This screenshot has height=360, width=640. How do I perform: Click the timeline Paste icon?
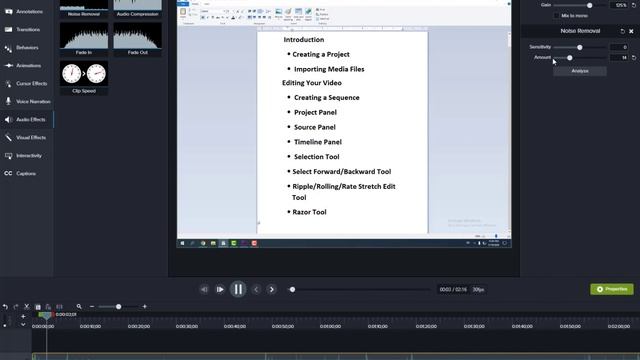[x=48, y=307]
